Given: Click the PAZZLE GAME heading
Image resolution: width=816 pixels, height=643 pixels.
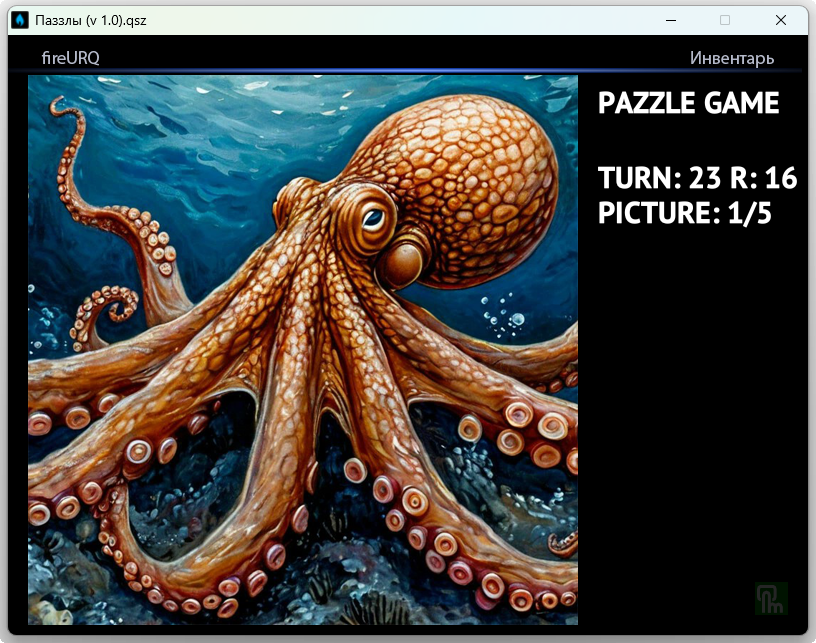Looking at the screenshot, I should pos(688,103).
